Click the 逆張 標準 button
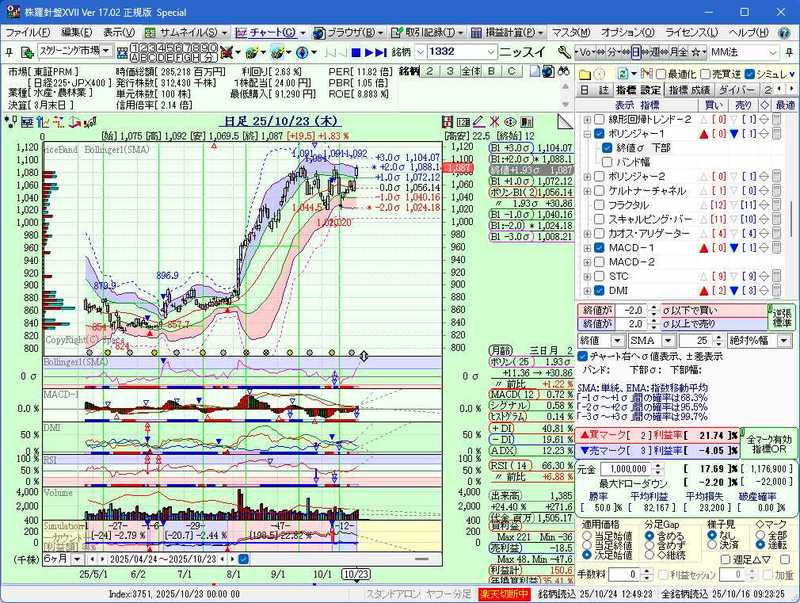 click(781, 318)
